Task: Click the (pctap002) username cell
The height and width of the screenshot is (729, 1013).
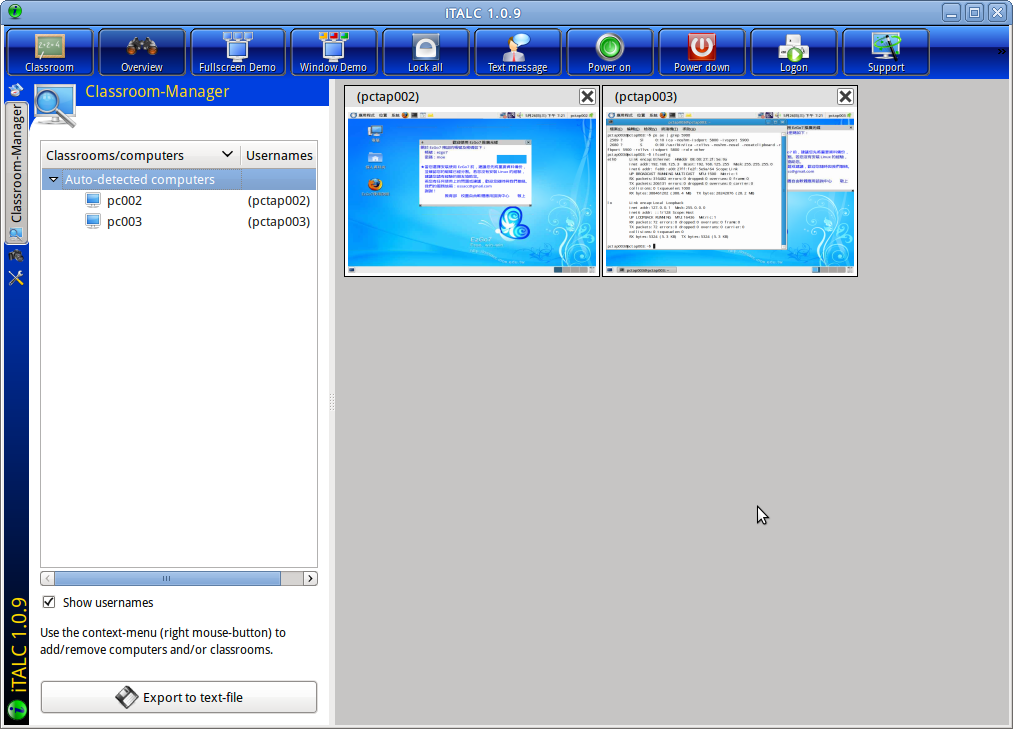Action: [278, 200]
